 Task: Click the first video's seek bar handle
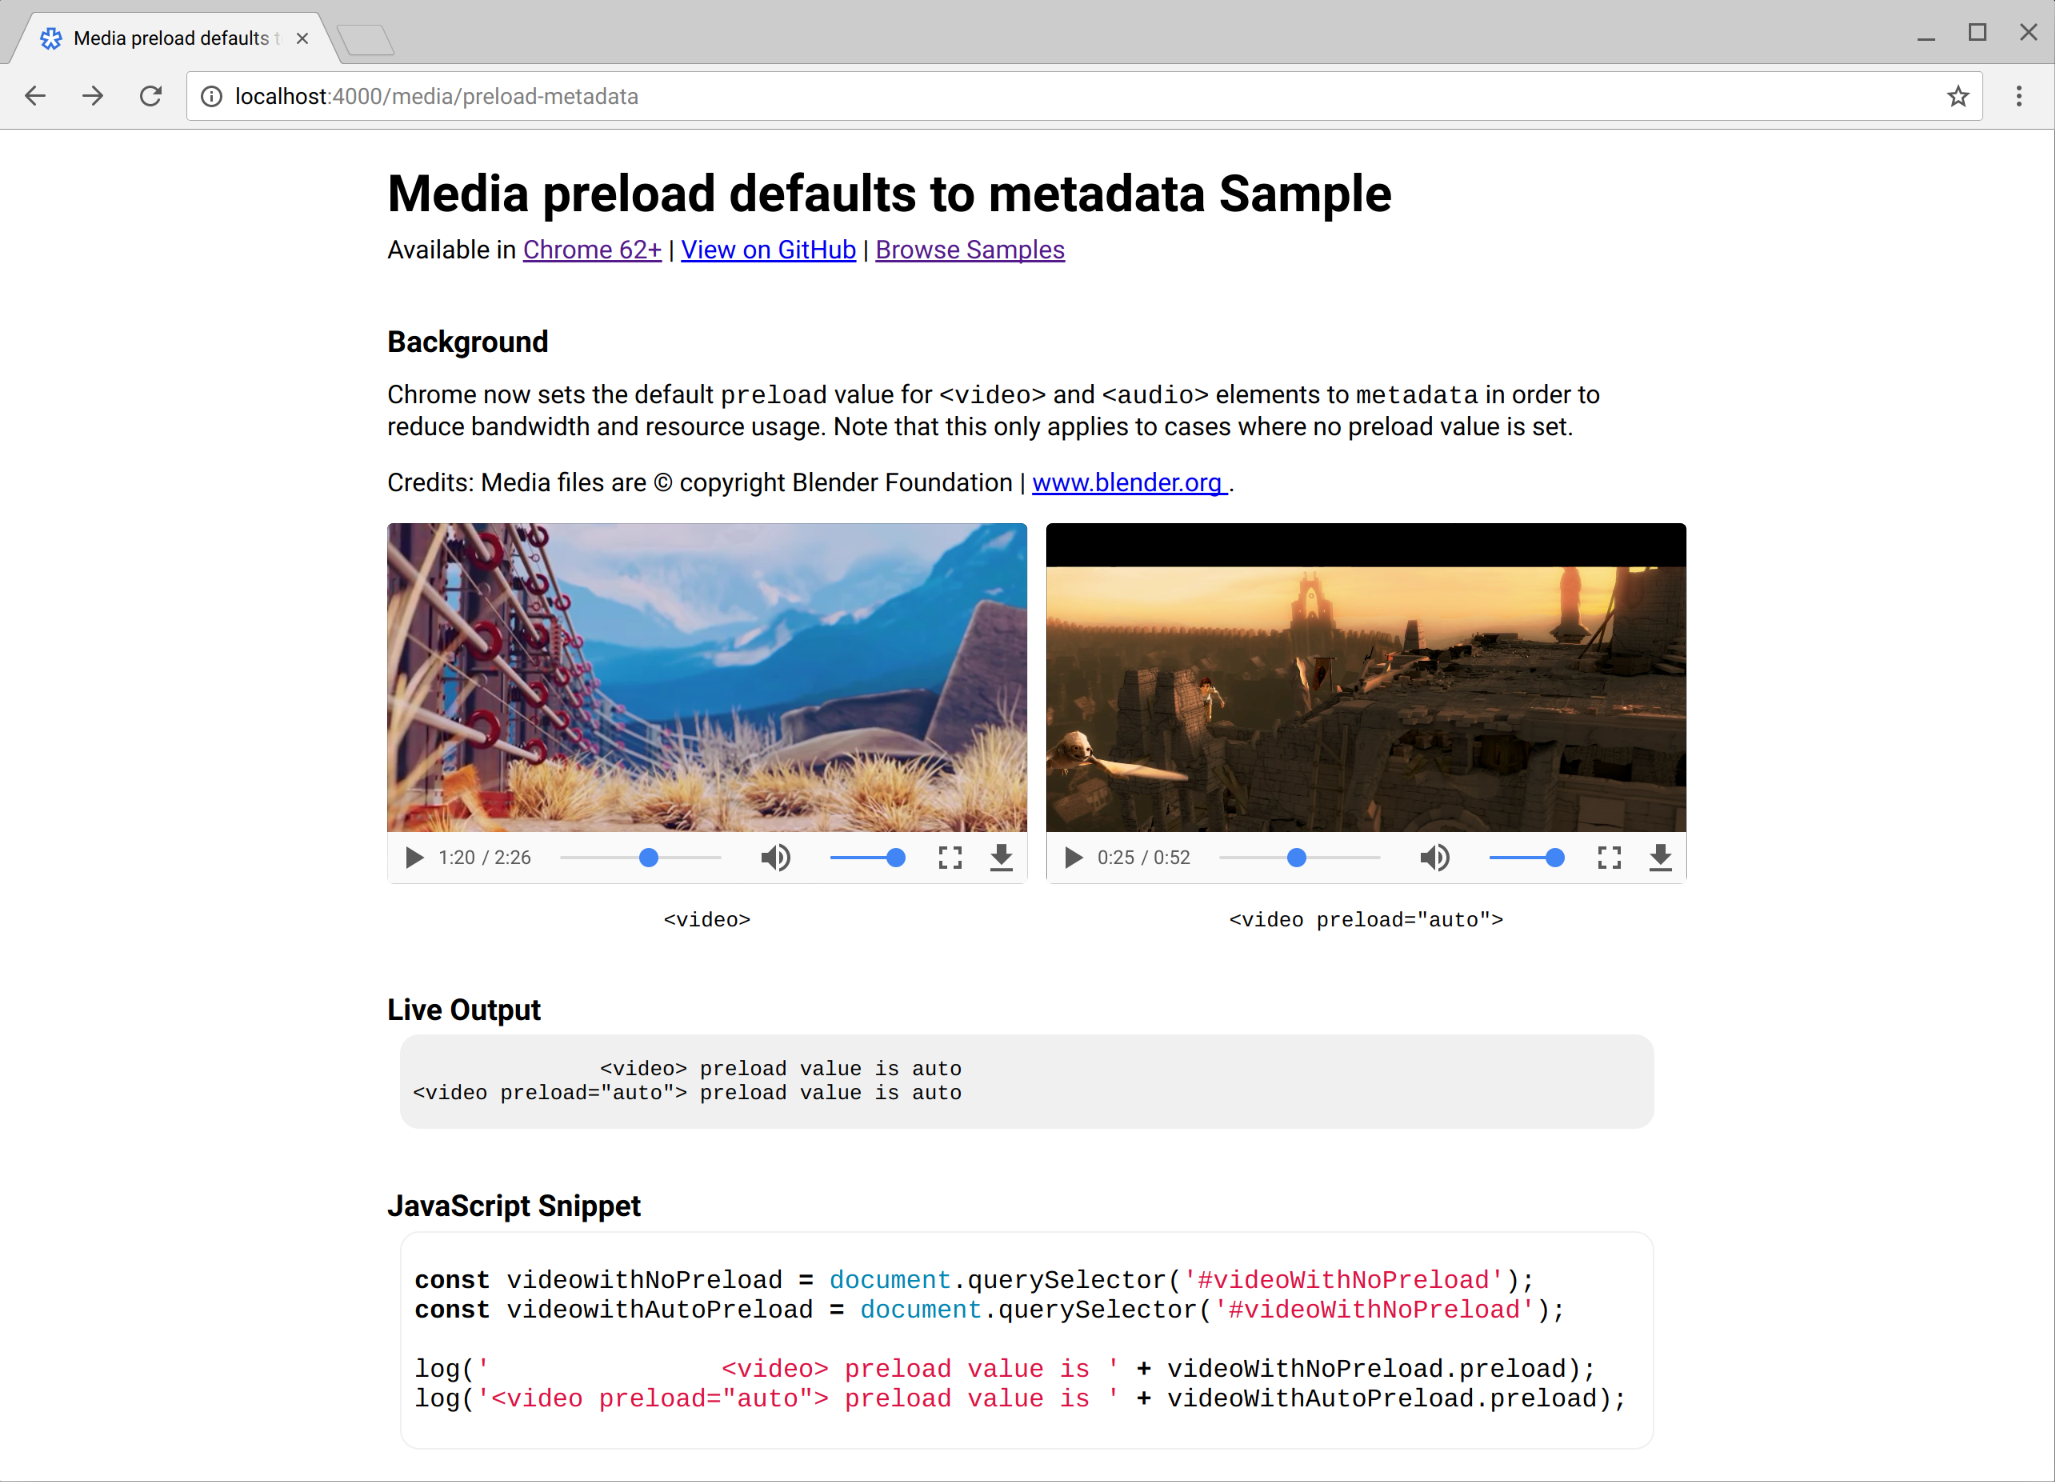[648, 857]
